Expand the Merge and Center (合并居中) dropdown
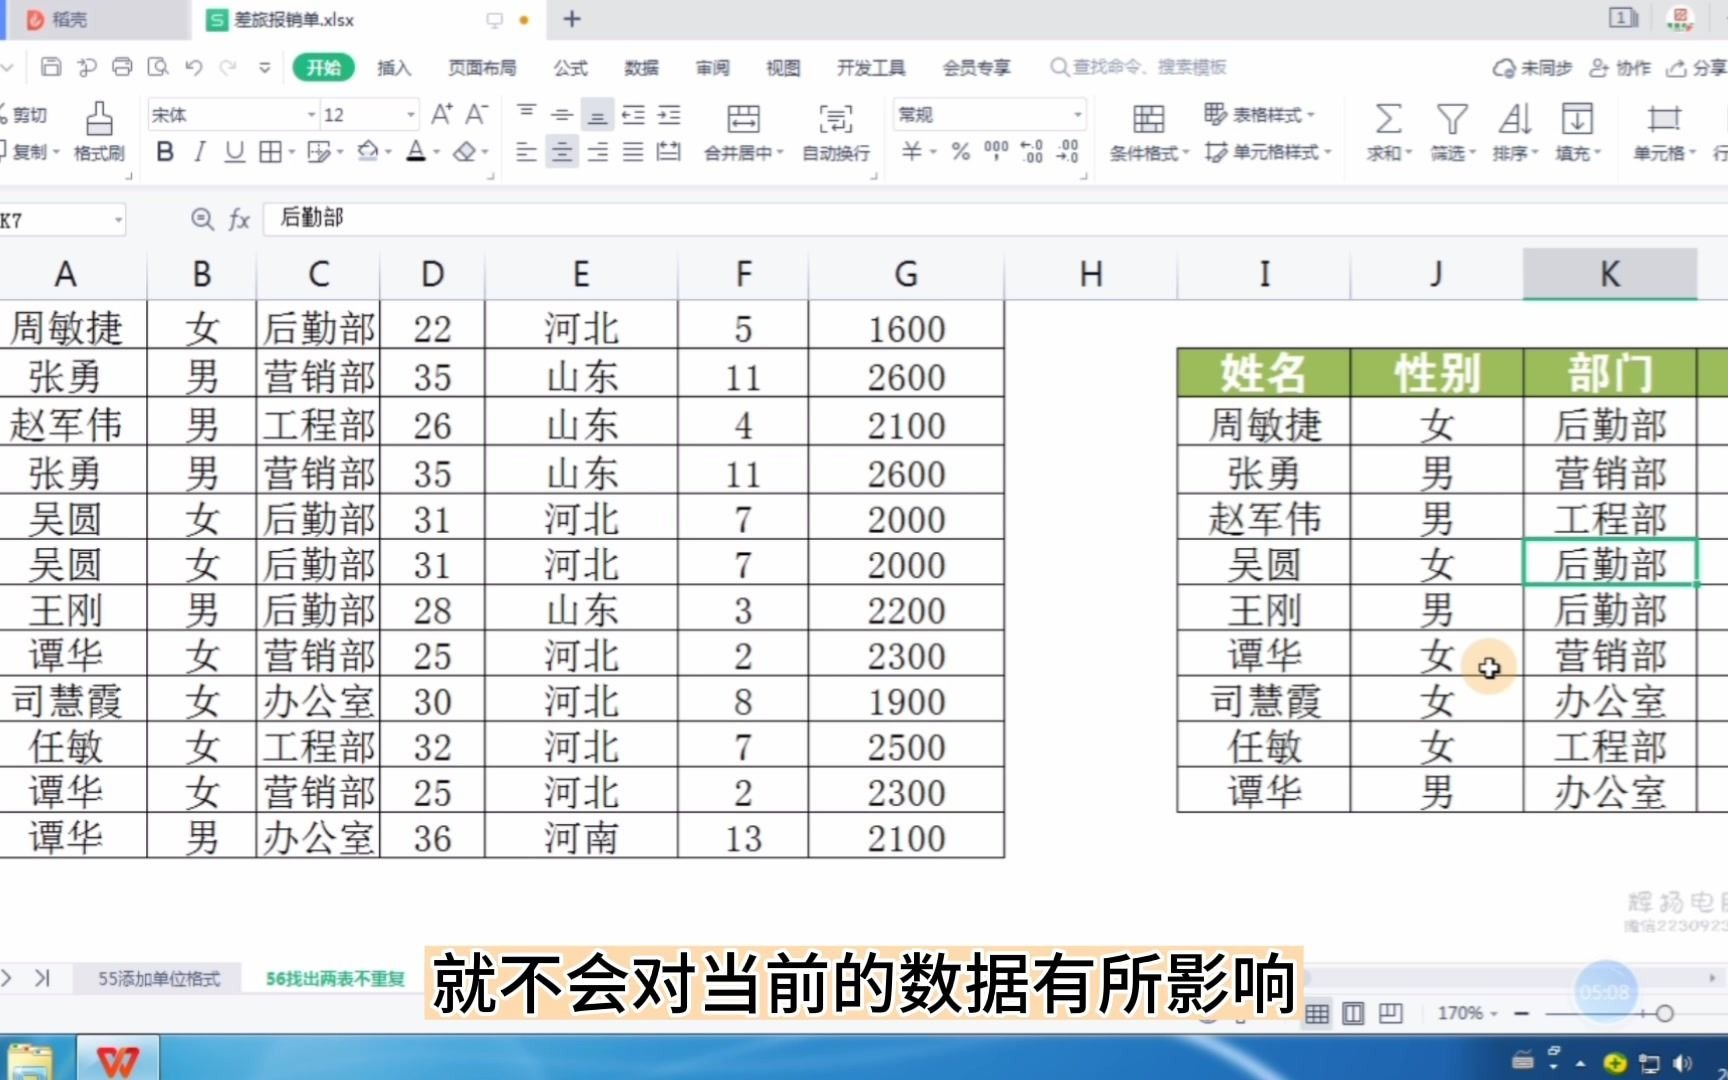1728x1080 pixels. point(780,153)
